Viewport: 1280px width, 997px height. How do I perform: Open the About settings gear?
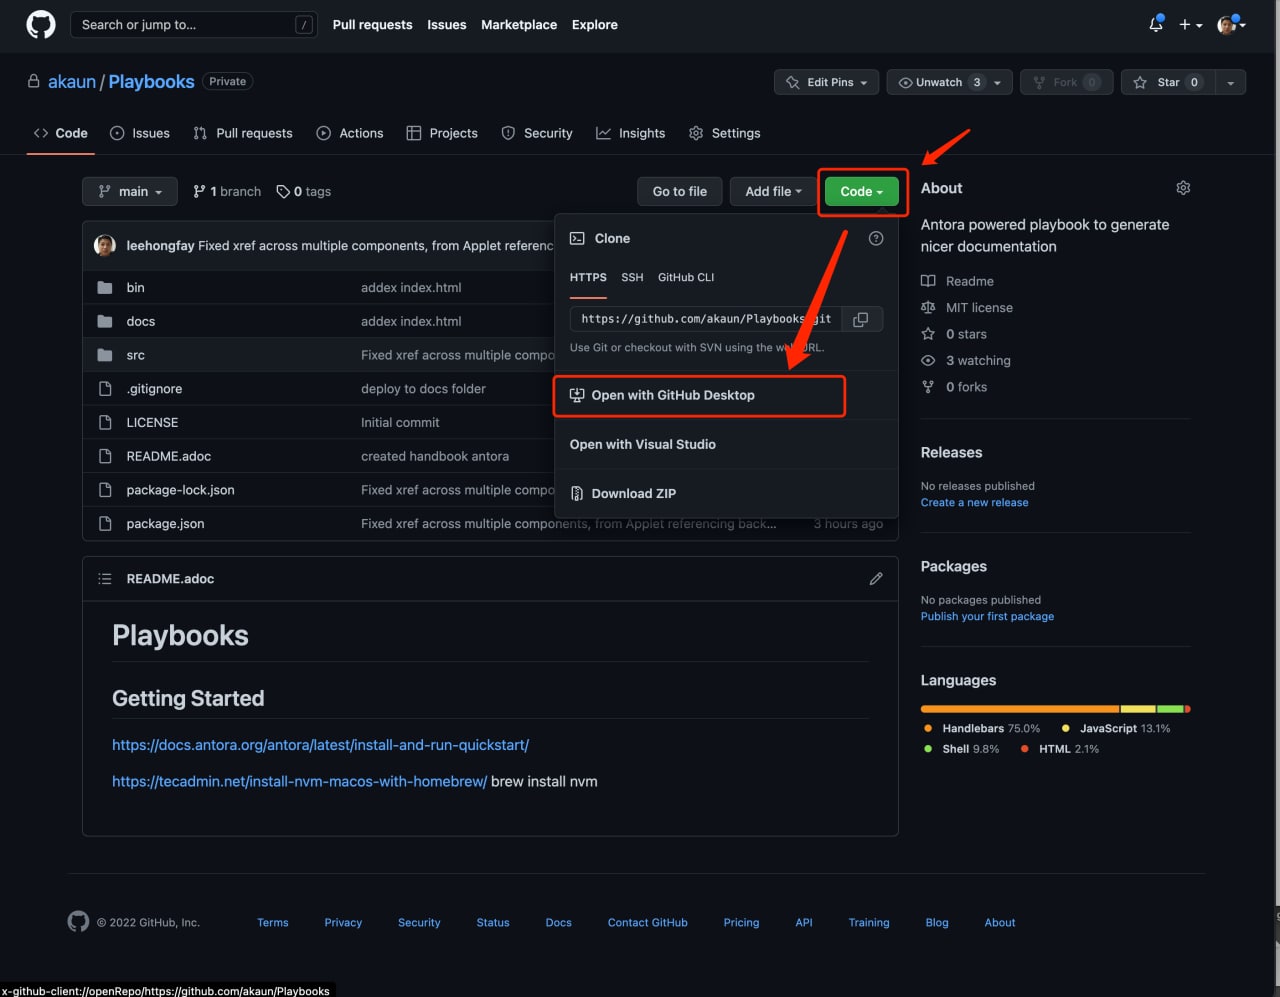pyautogui.click(x=1183, y=188)
